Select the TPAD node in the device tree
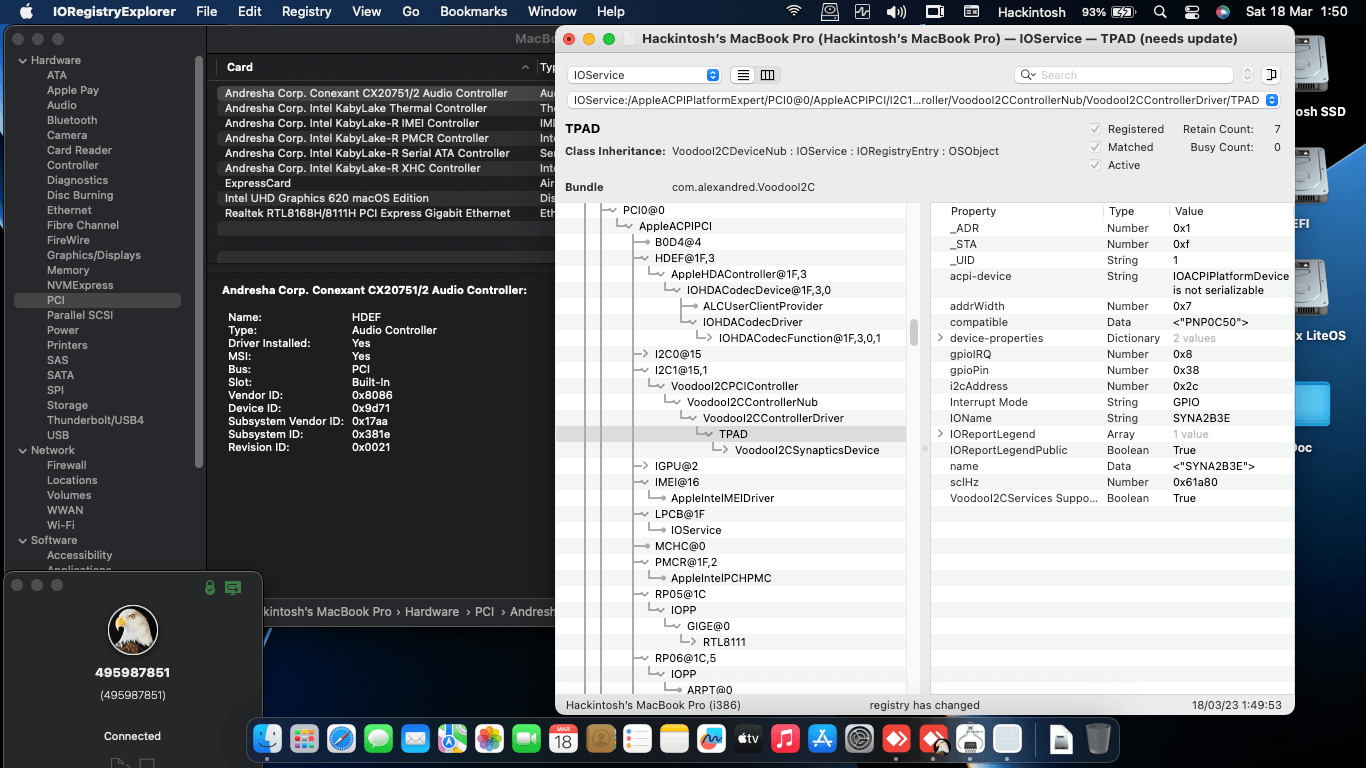1366x768 pixels. (733, 434)
